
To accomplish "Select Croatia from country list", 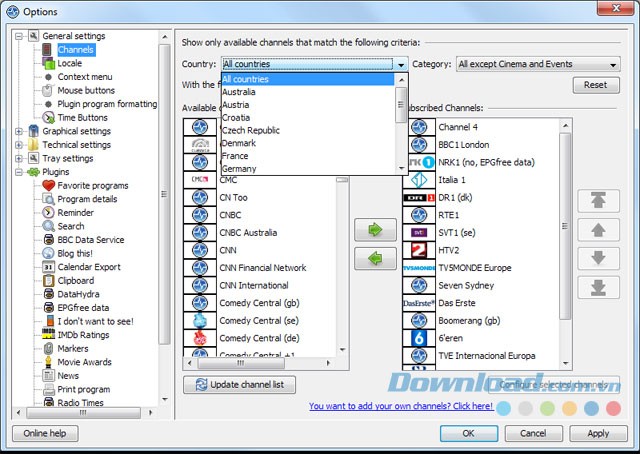I will [239, 117].
